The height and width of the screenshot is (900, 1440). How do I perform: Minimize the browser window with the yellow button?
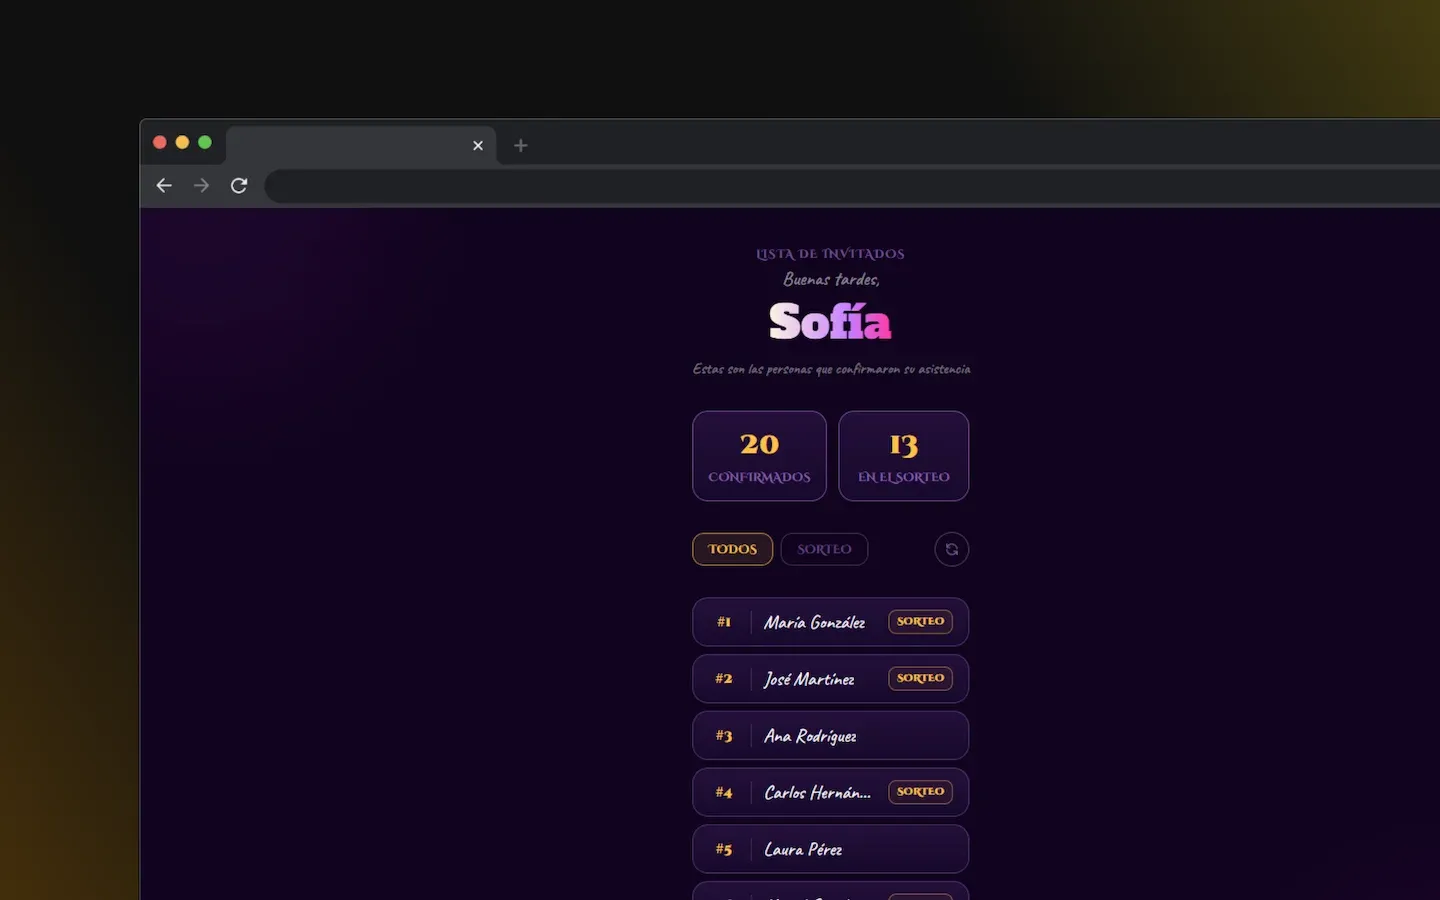[182, 142]
